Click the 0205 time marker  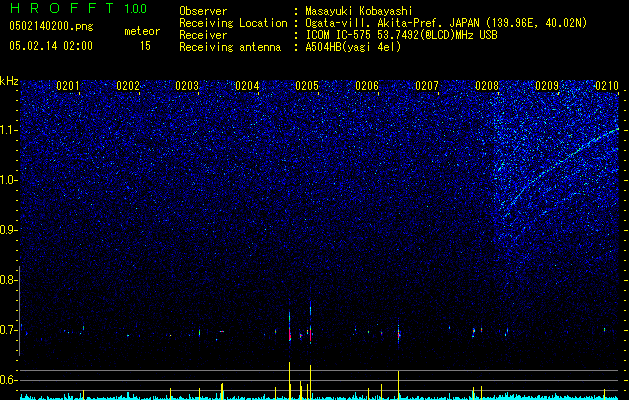pyautogui.click(x=307, y=86)
